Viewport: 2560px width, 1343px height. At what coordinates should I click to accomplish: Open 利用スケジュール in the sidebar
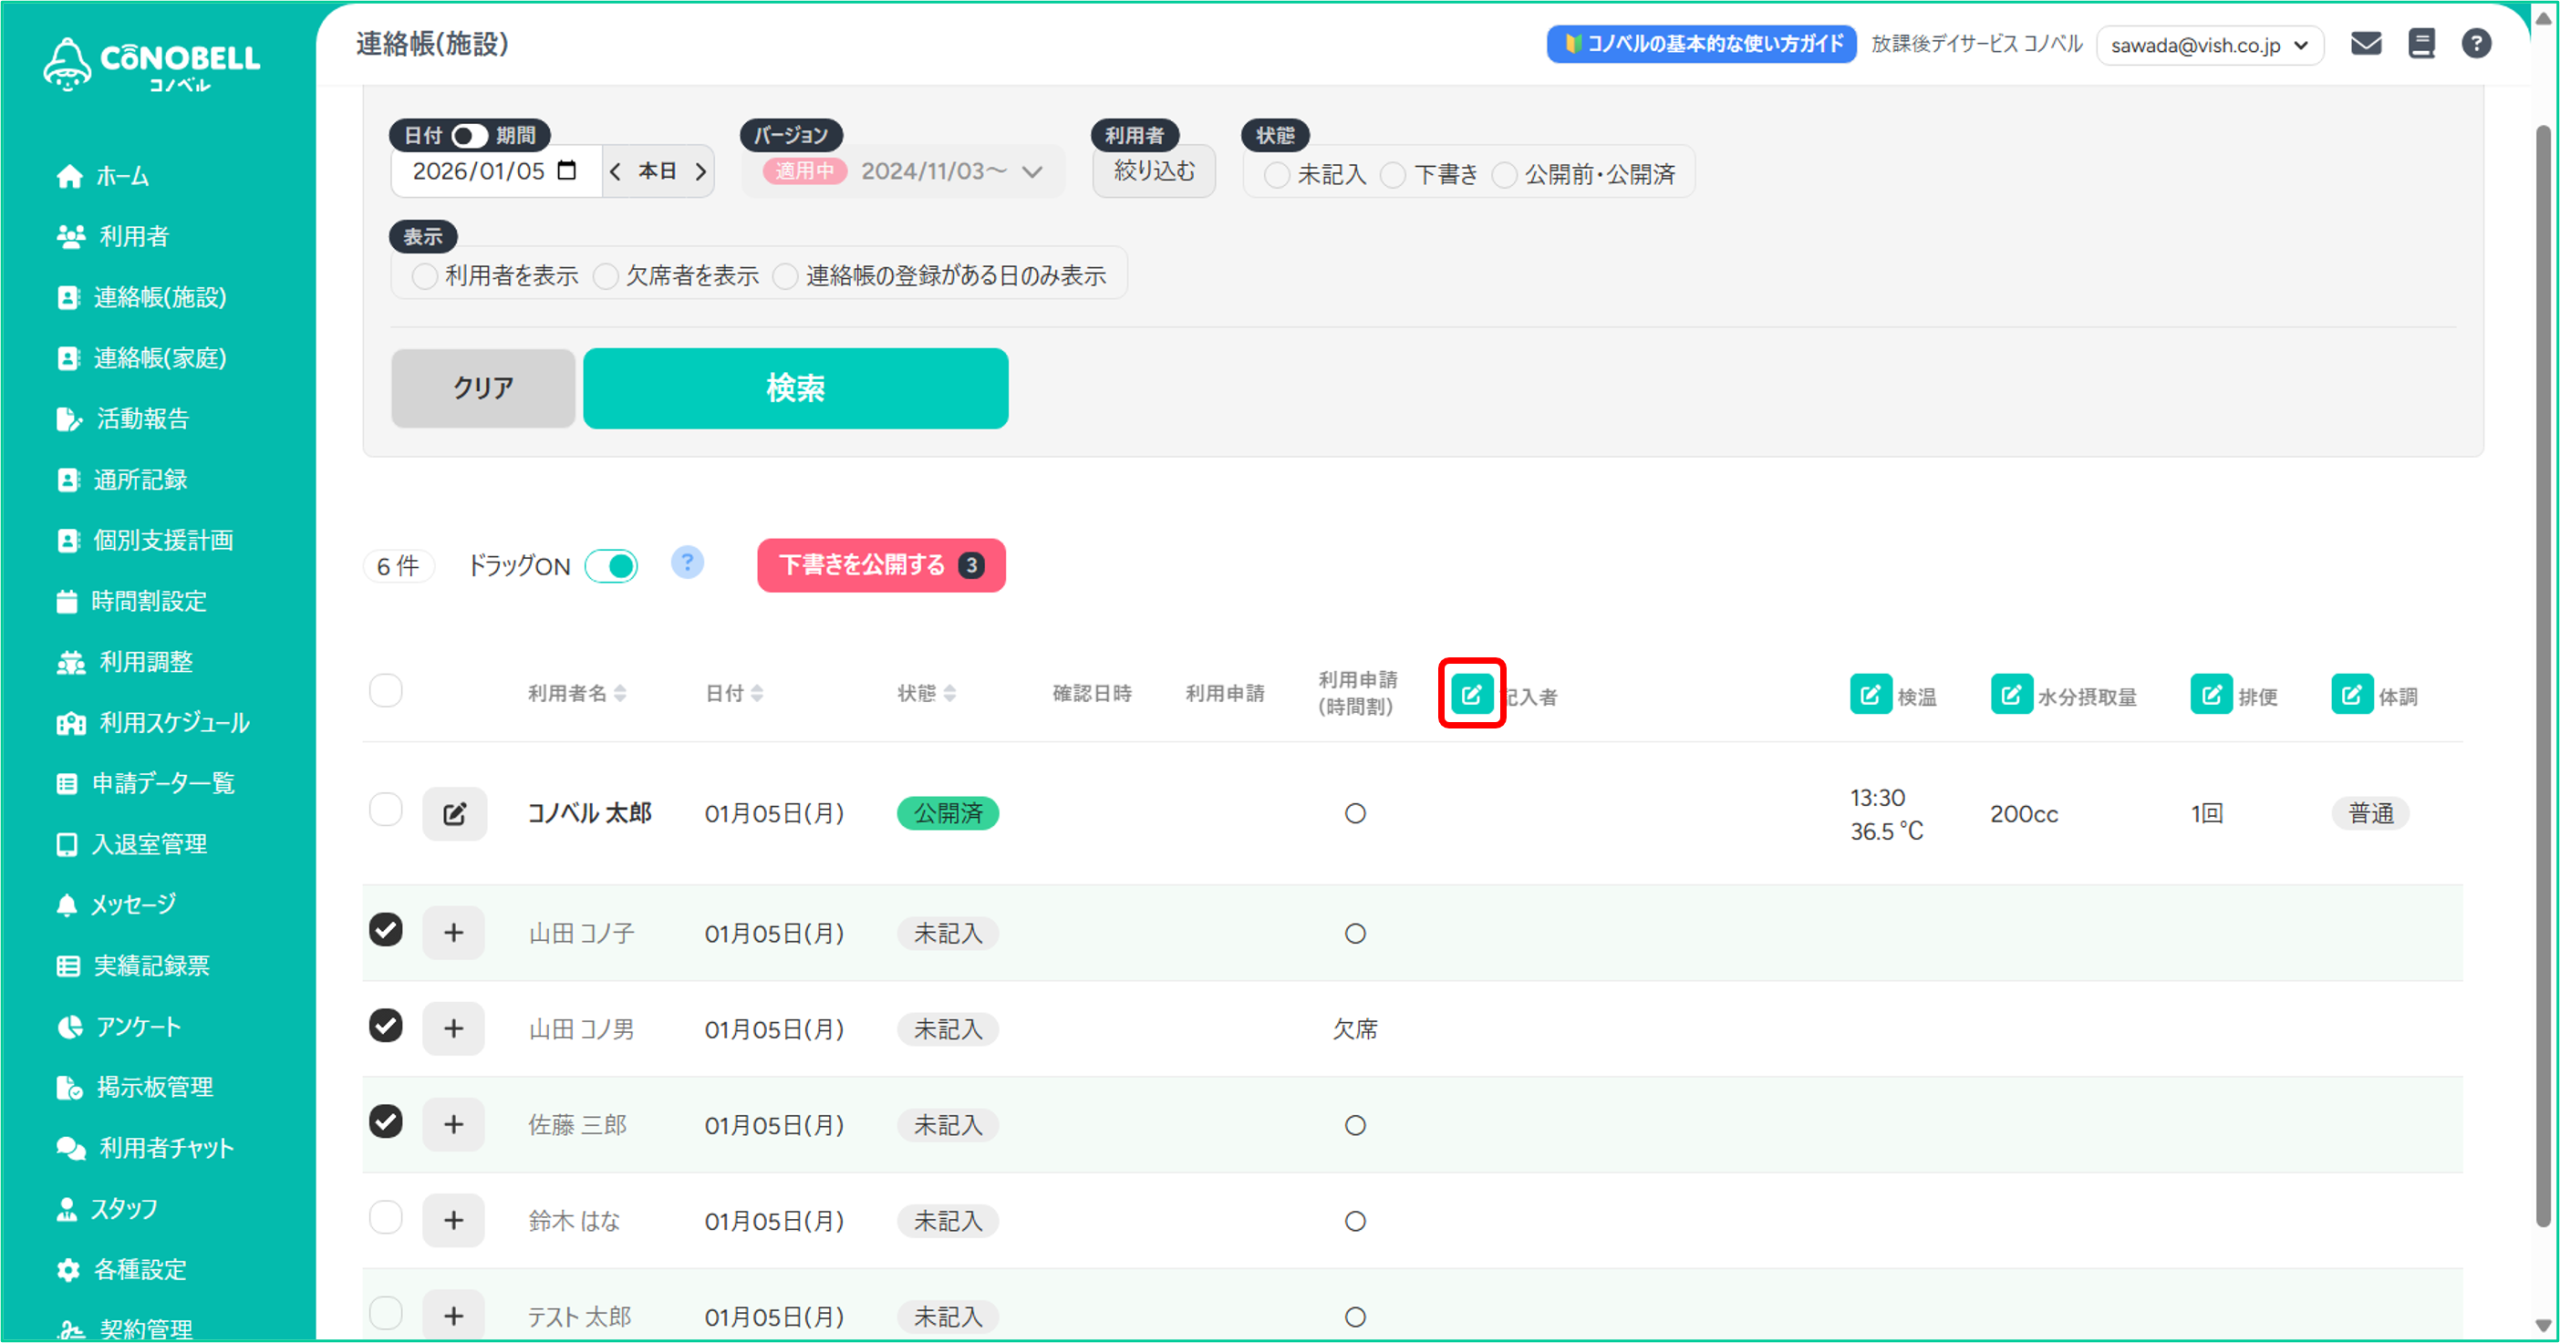coord(173,723)
